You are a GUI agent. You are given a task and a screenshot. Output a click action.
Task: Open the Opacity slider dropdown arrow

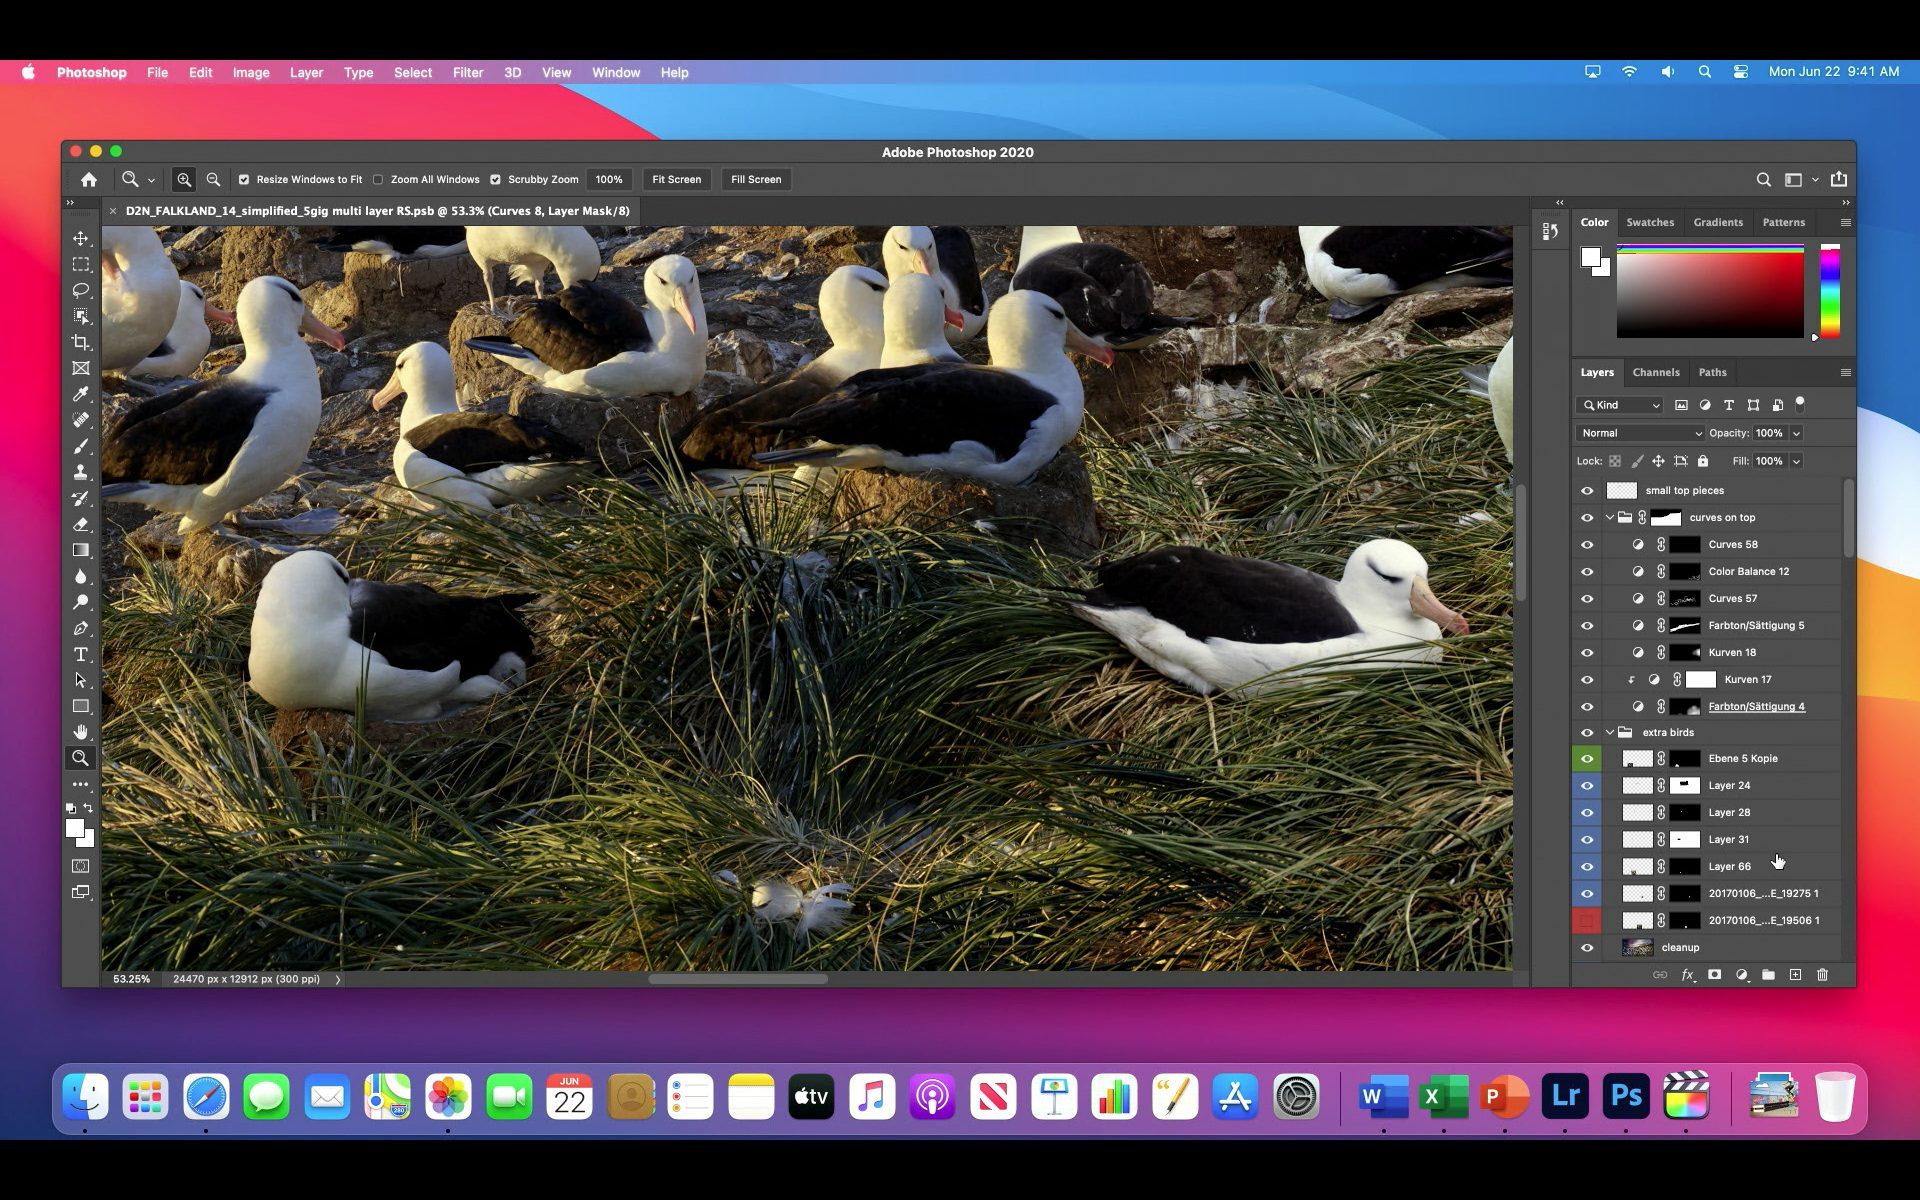[1796, 433]
